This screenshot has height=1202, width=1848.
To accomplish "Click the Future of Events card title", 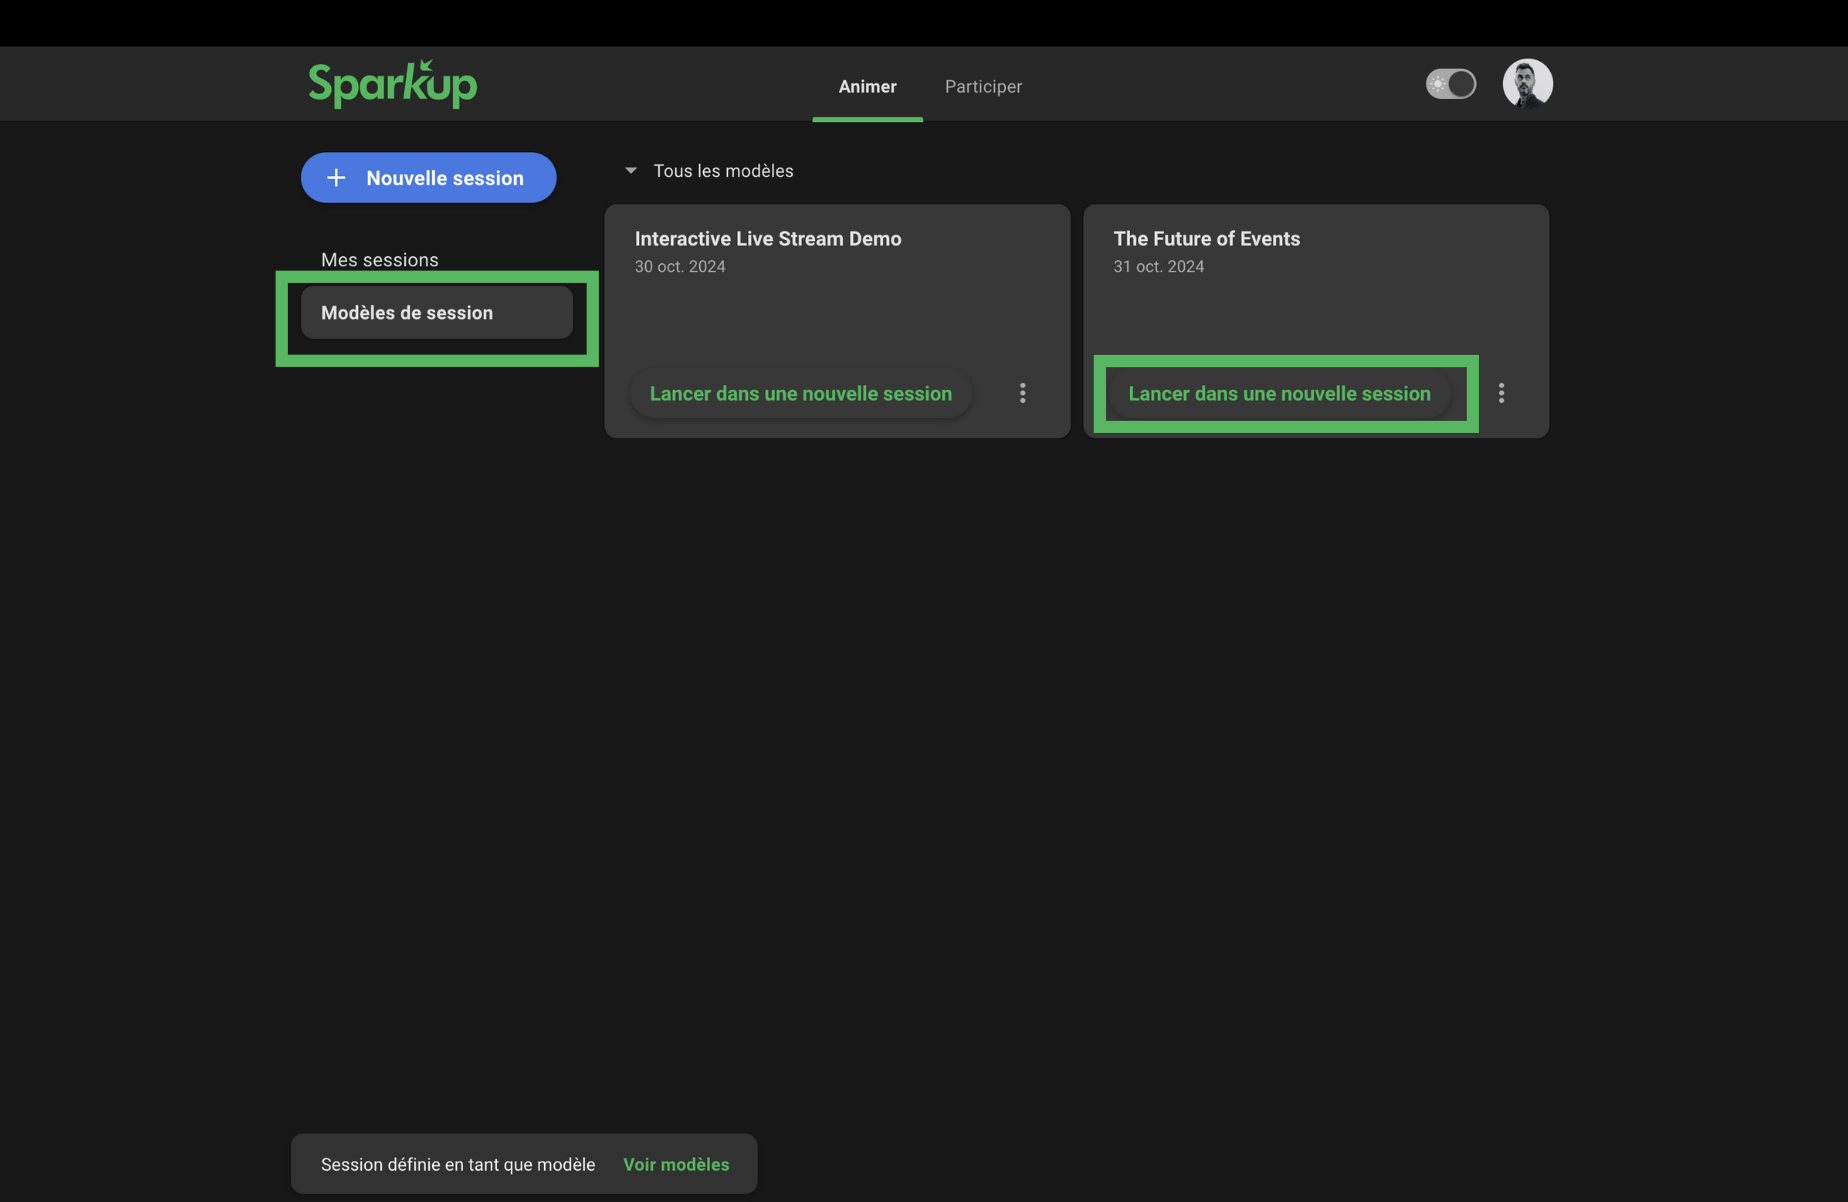I will point(1206,239).
